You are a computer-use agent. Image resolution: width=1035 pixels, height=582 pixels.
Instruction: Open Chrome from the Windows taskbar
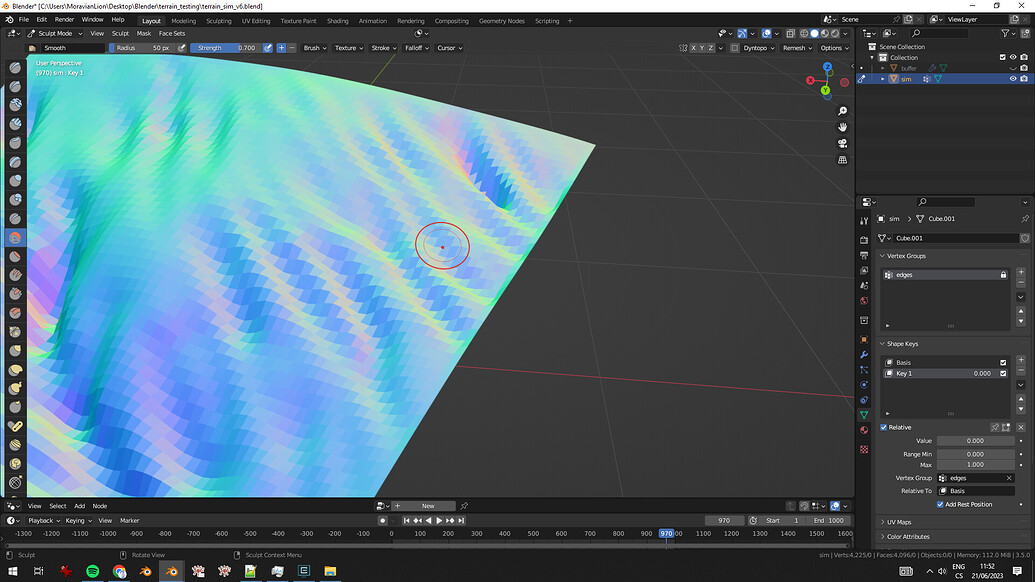point(119,571)
